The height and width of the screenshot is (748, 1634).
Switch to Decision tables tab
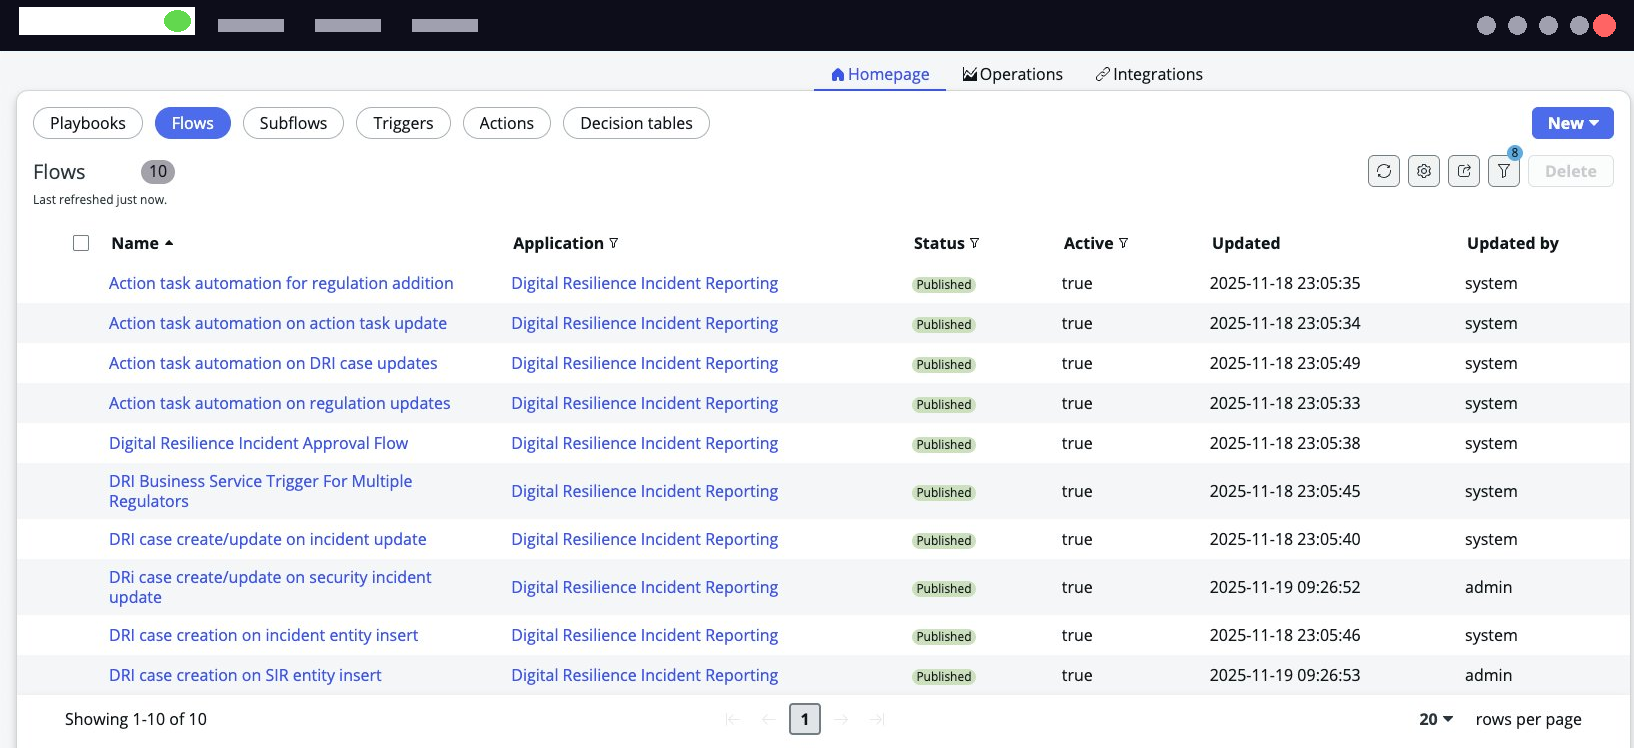(636, 123)
